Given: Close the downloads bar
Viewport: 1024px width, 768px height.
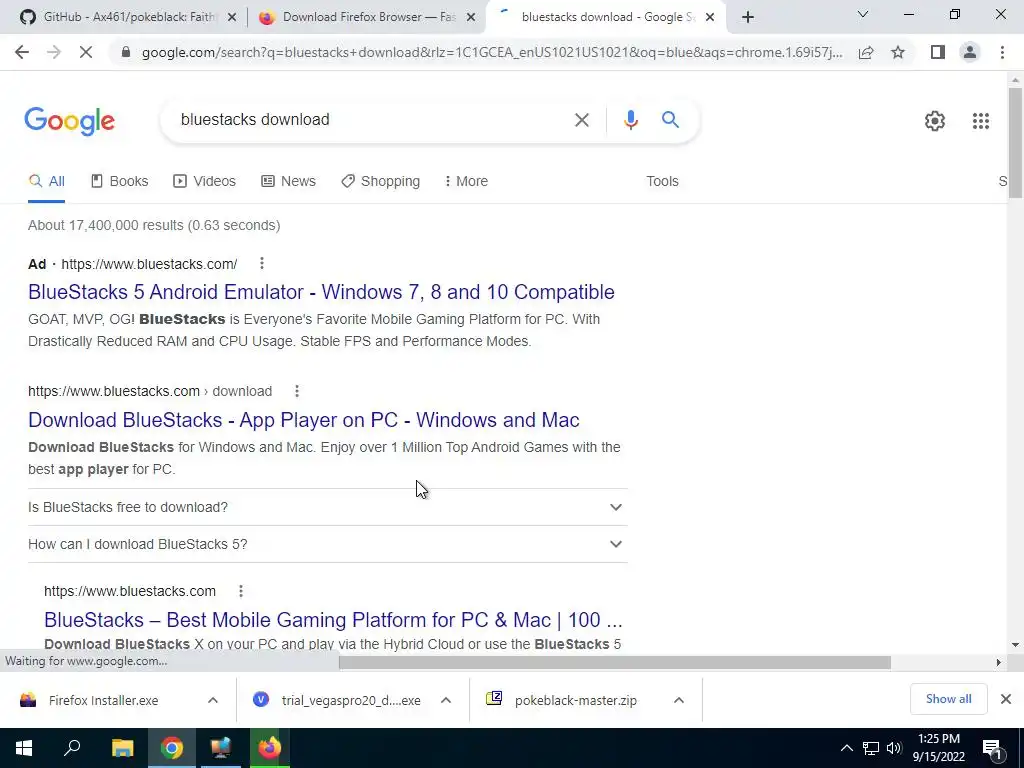Looking at the screenshot, I should pos(1006,699).
